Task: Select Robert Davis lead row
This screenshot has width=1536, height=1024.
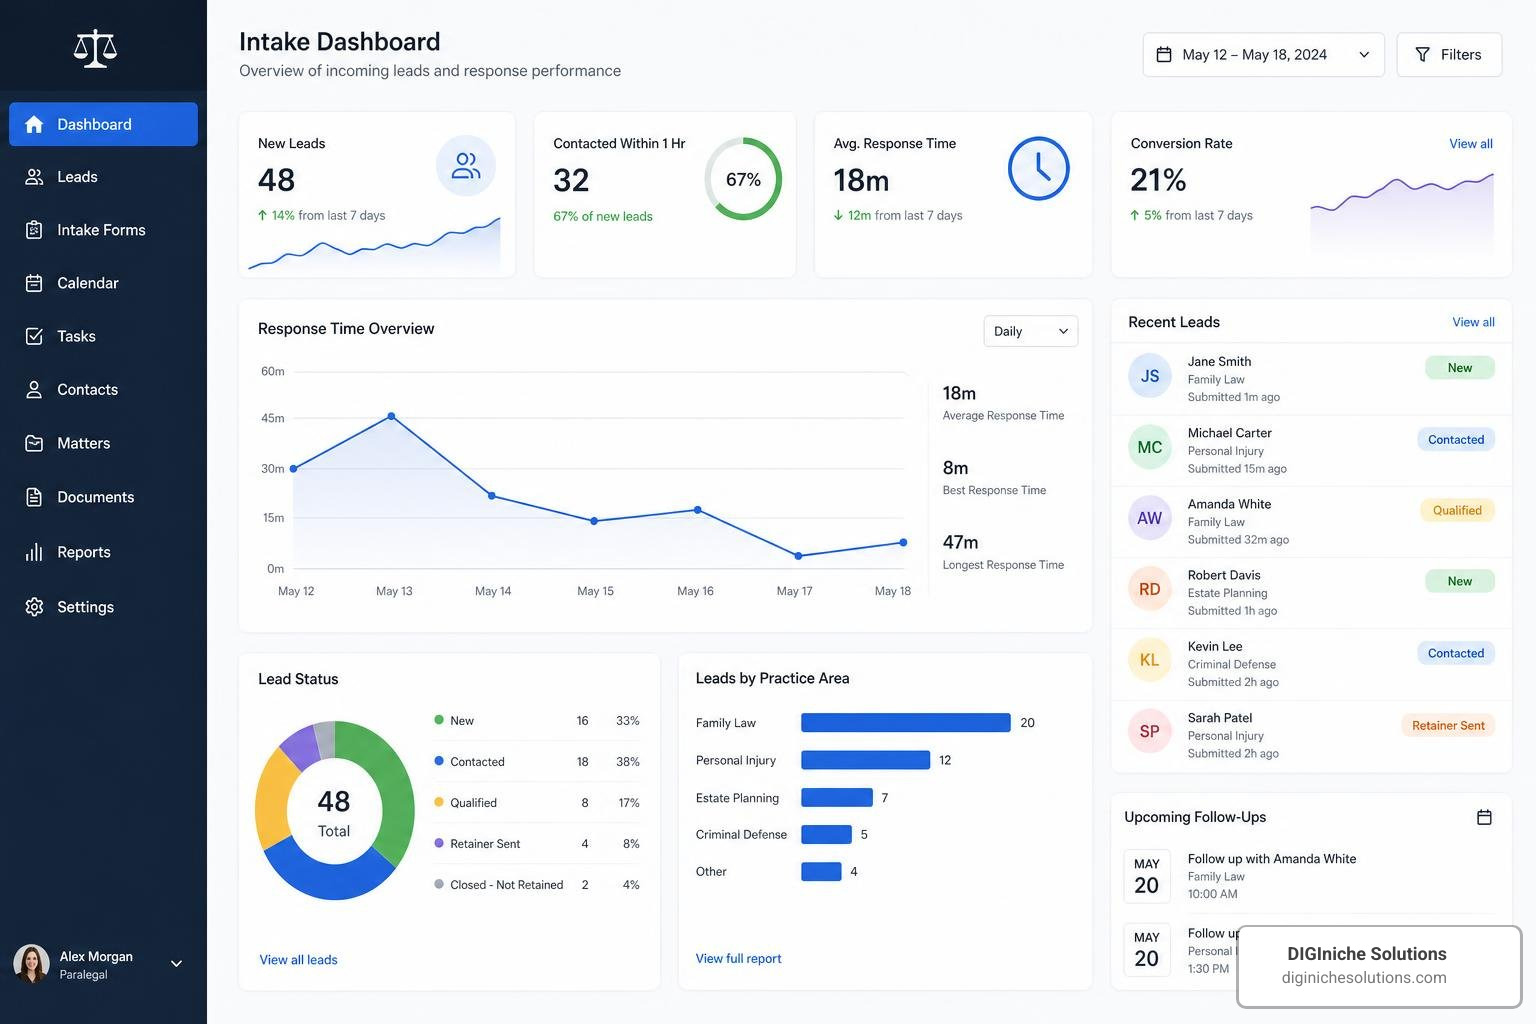Action: point(1311,593)
